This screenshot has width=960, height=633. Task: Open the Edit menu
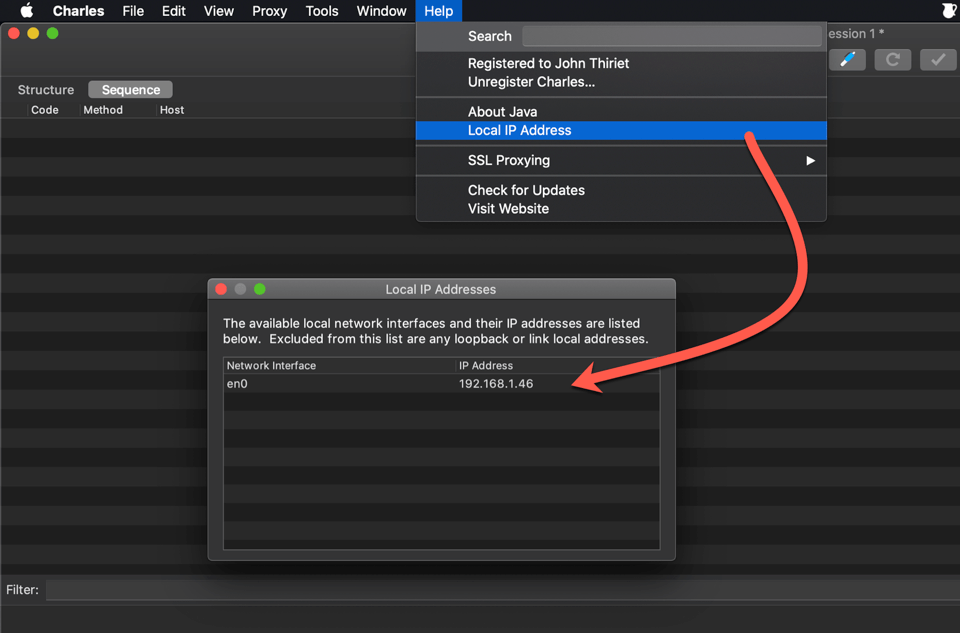point(173,11)
